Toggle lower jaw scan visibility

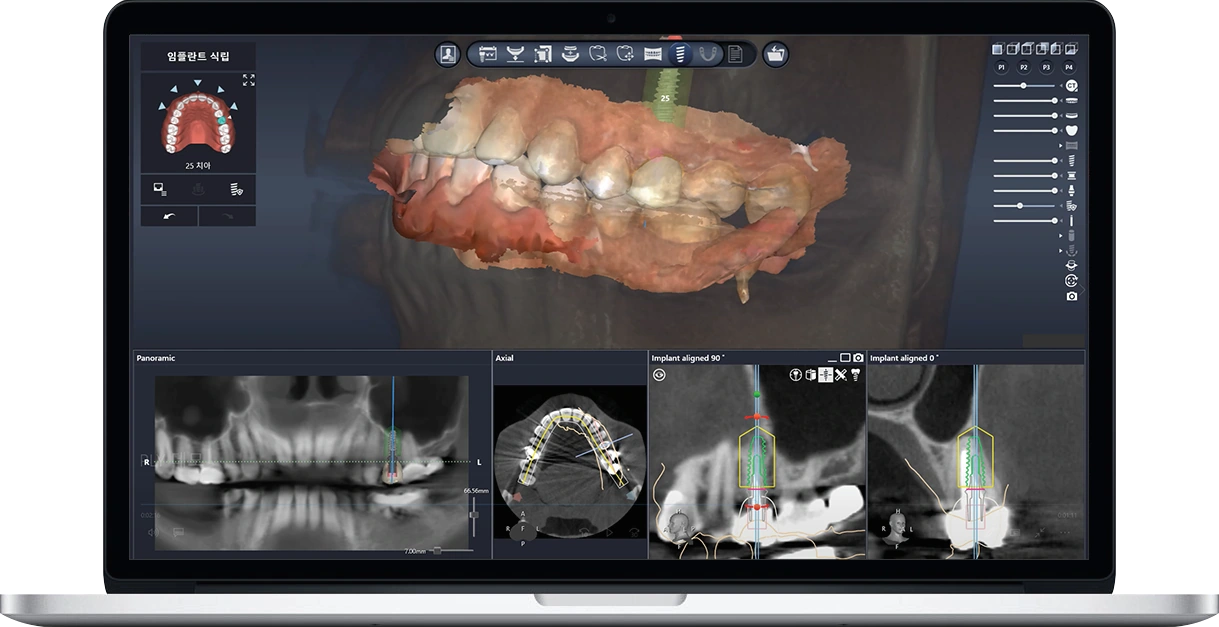(x=1072, y=116)
